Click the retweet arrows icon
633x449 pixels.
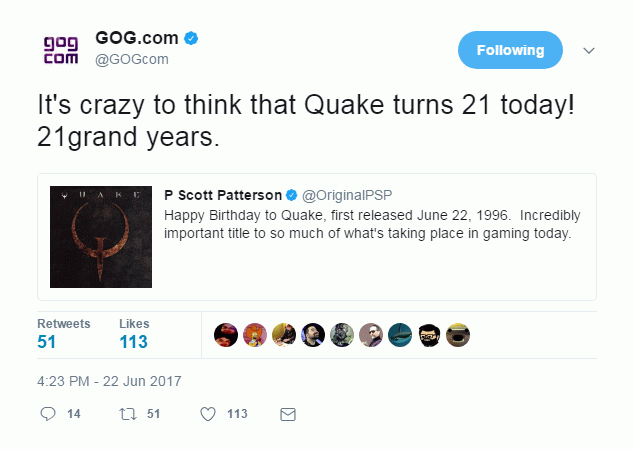tap(128, 414)
